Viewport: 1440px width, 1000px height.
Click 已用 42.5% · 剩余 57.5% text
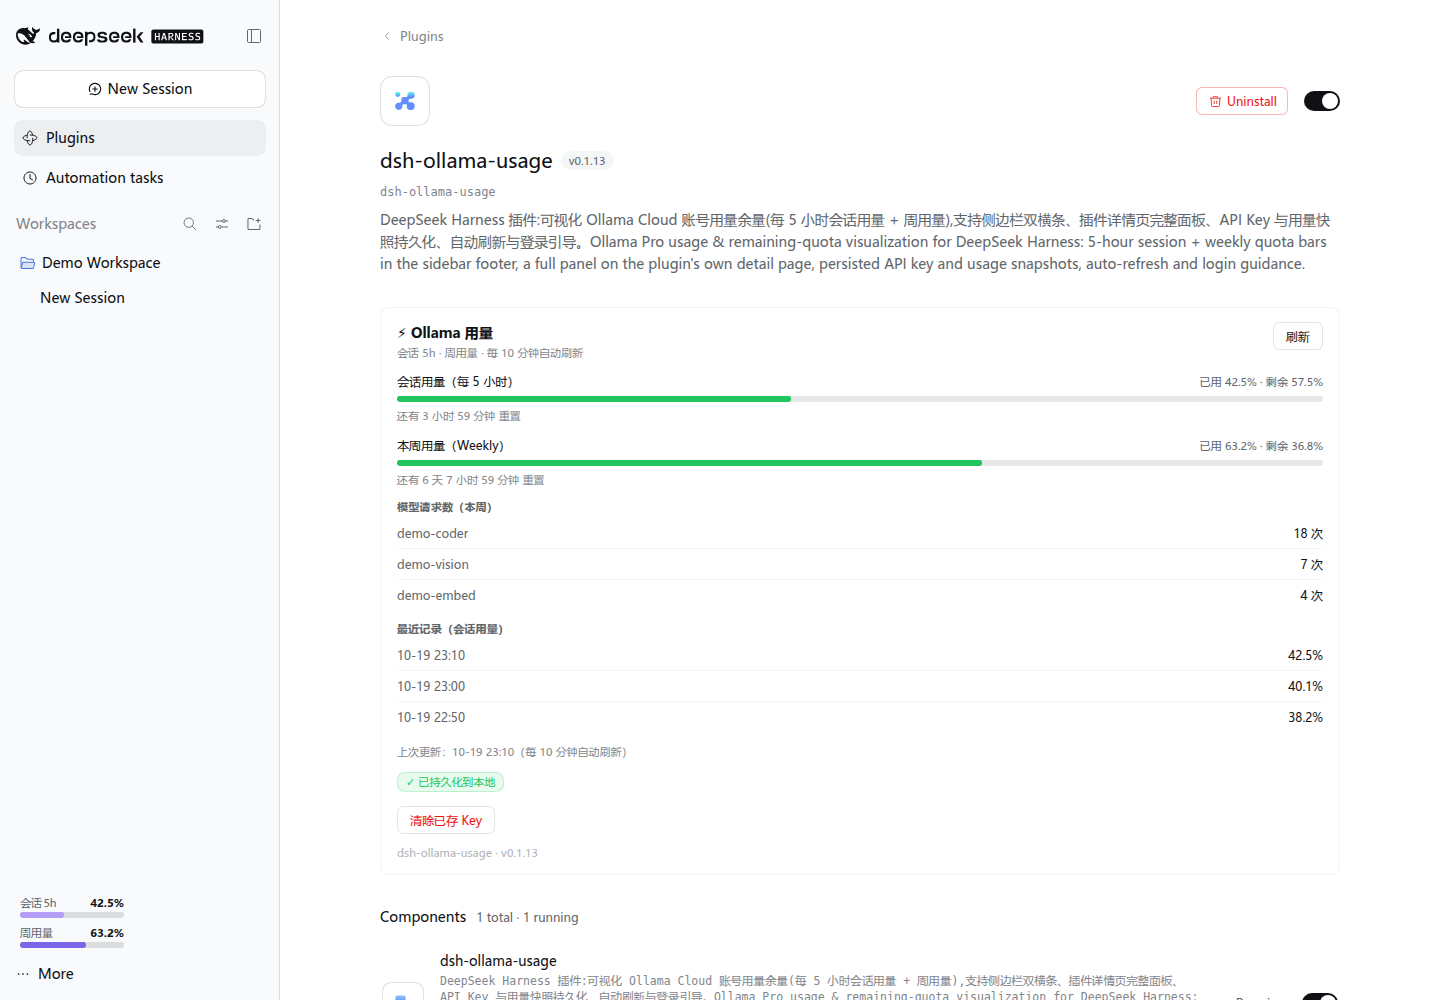click(x=1261, y=382)
